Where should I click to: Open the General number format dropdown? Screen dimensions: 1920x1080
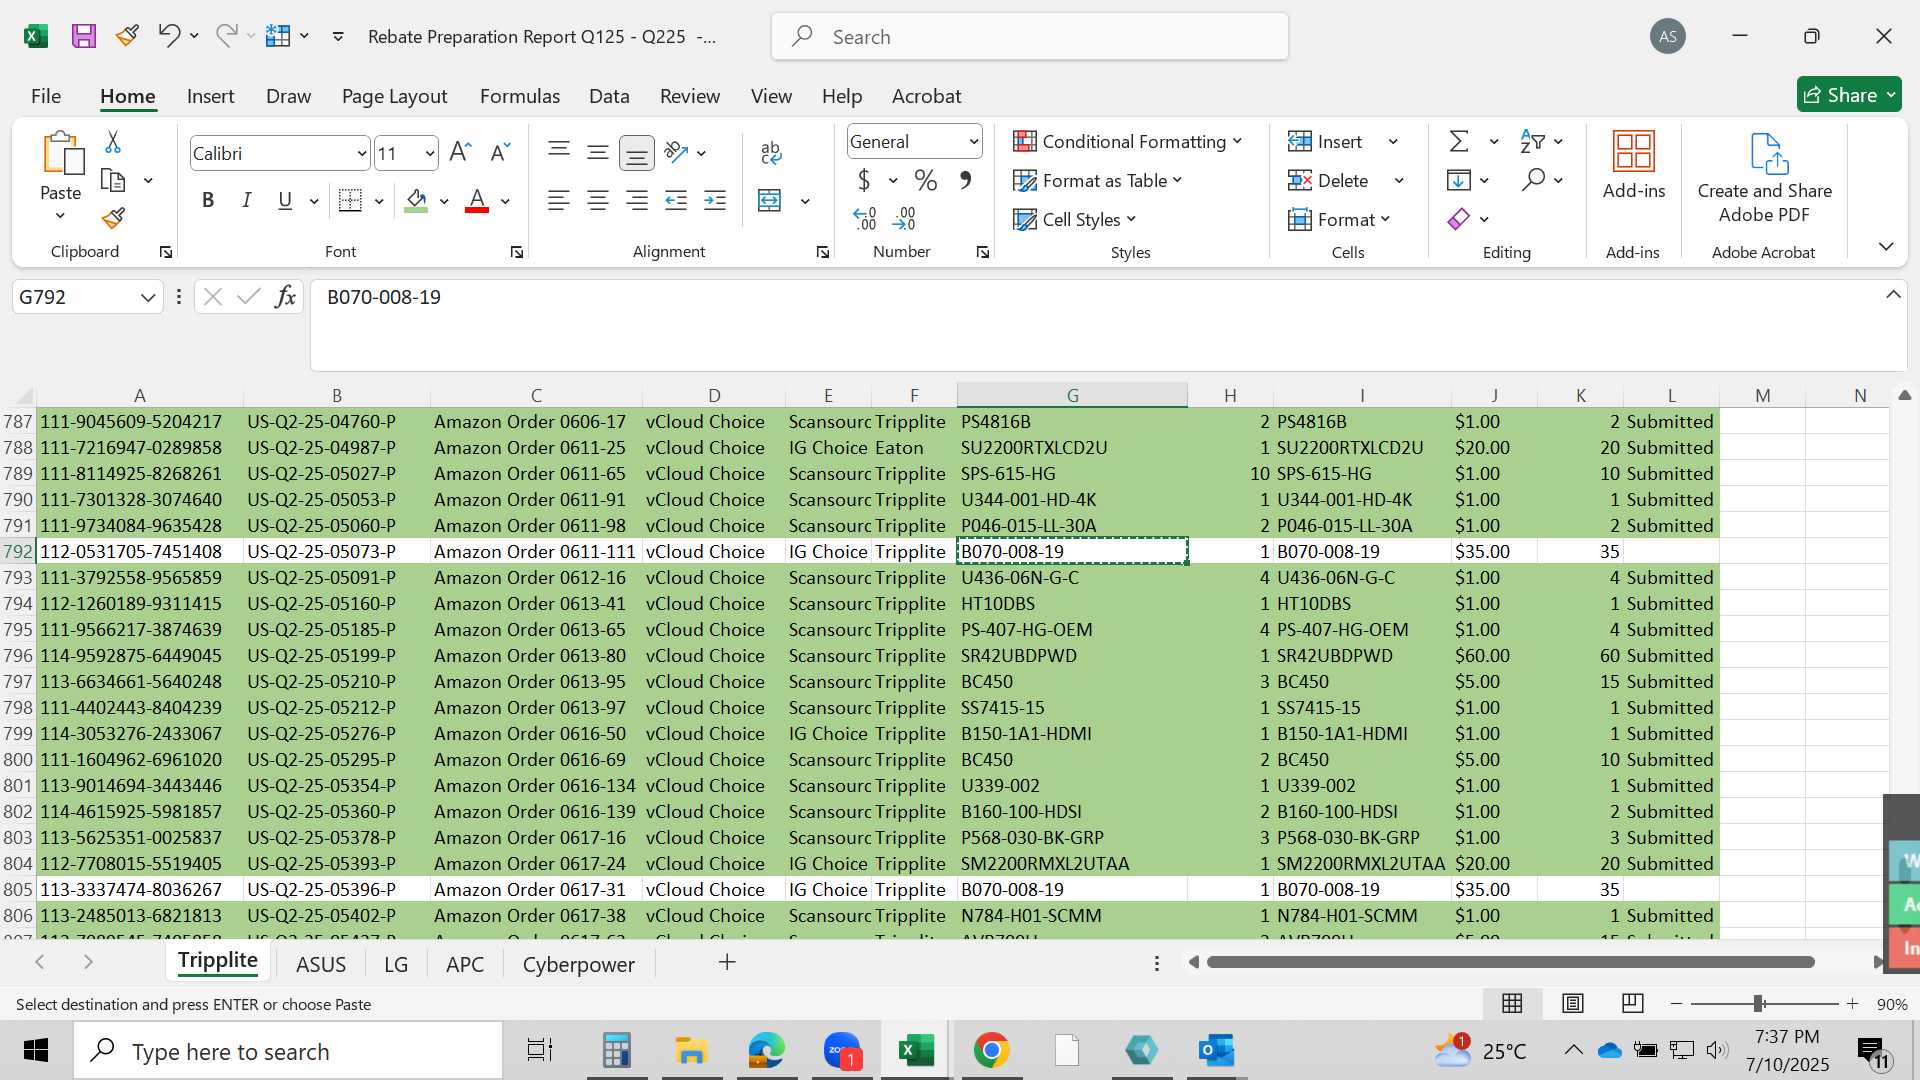(x=973, y=142)
